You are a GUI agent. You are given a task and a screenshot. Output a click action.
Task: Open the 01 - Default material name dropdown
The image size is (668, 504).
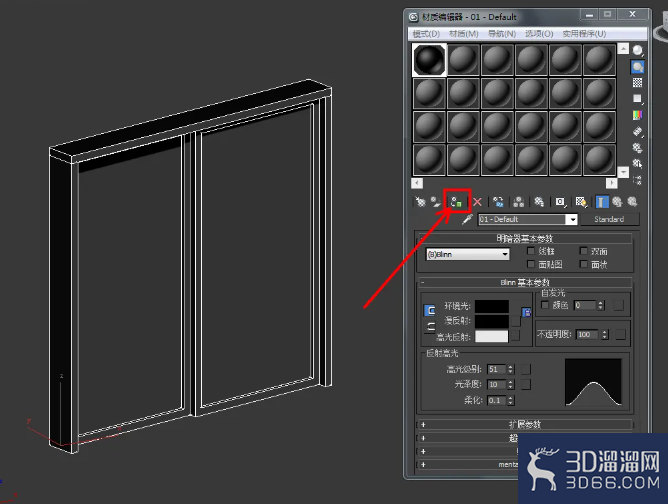coord(572,219)
